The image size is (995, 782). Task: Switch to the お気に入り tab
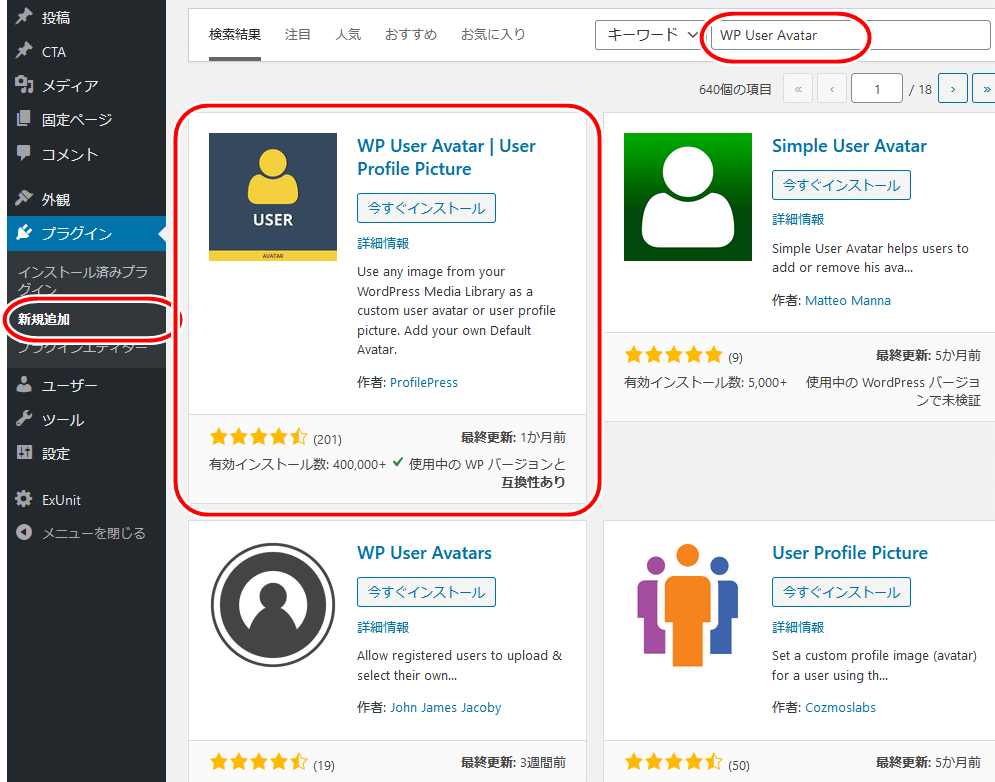[493, 34]
